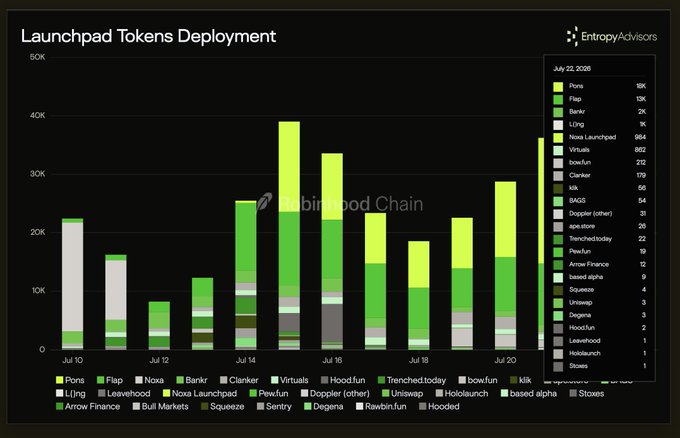The width and height of the screenshot is (680, 438).
Task: Click the Entropy Advisors logo
Action: [612, 36]
